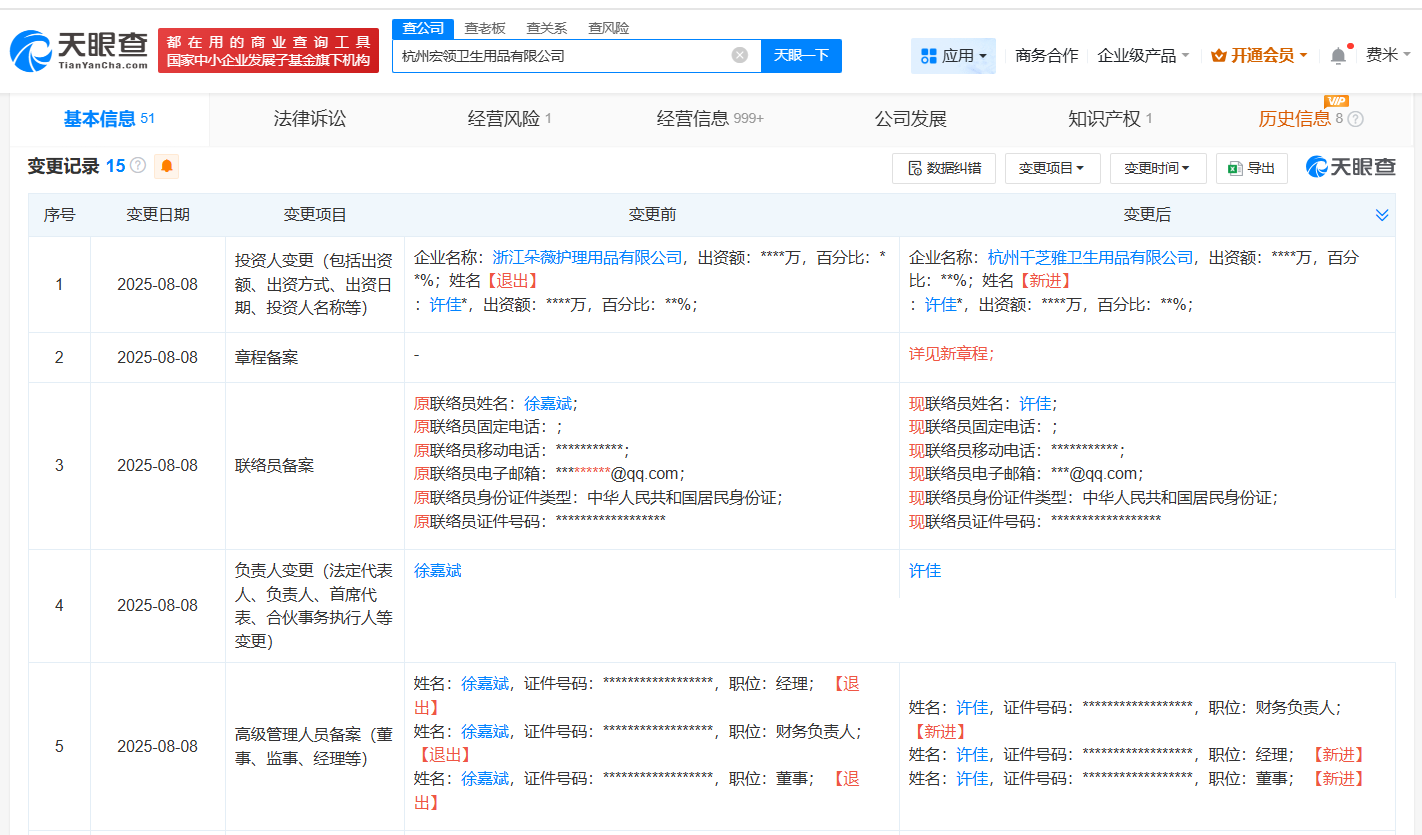This screenshot has width=1422, height=835.
Task: Click the 天眼一下 search button
Action: point(801,56)
